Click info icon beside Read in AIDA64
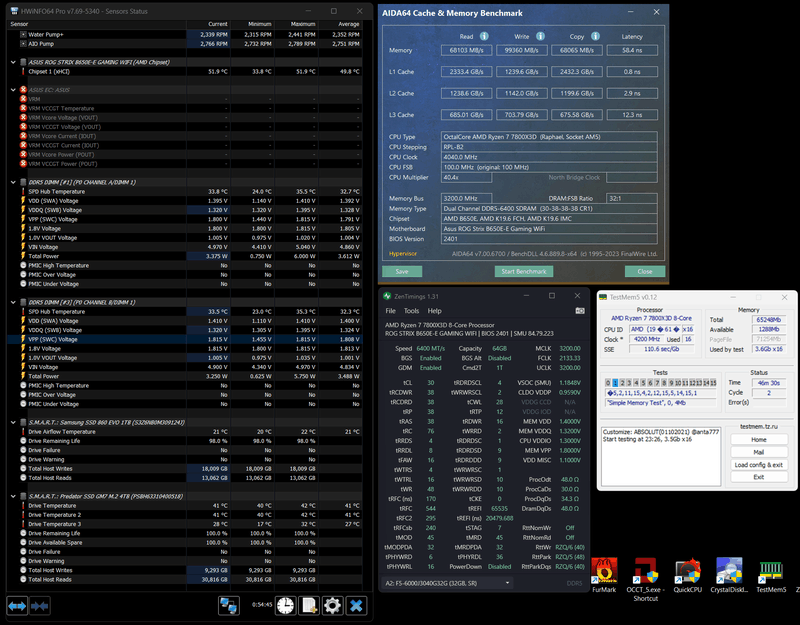Image resolution: width=800 pixels, height=625 pixels. [484, 36]
